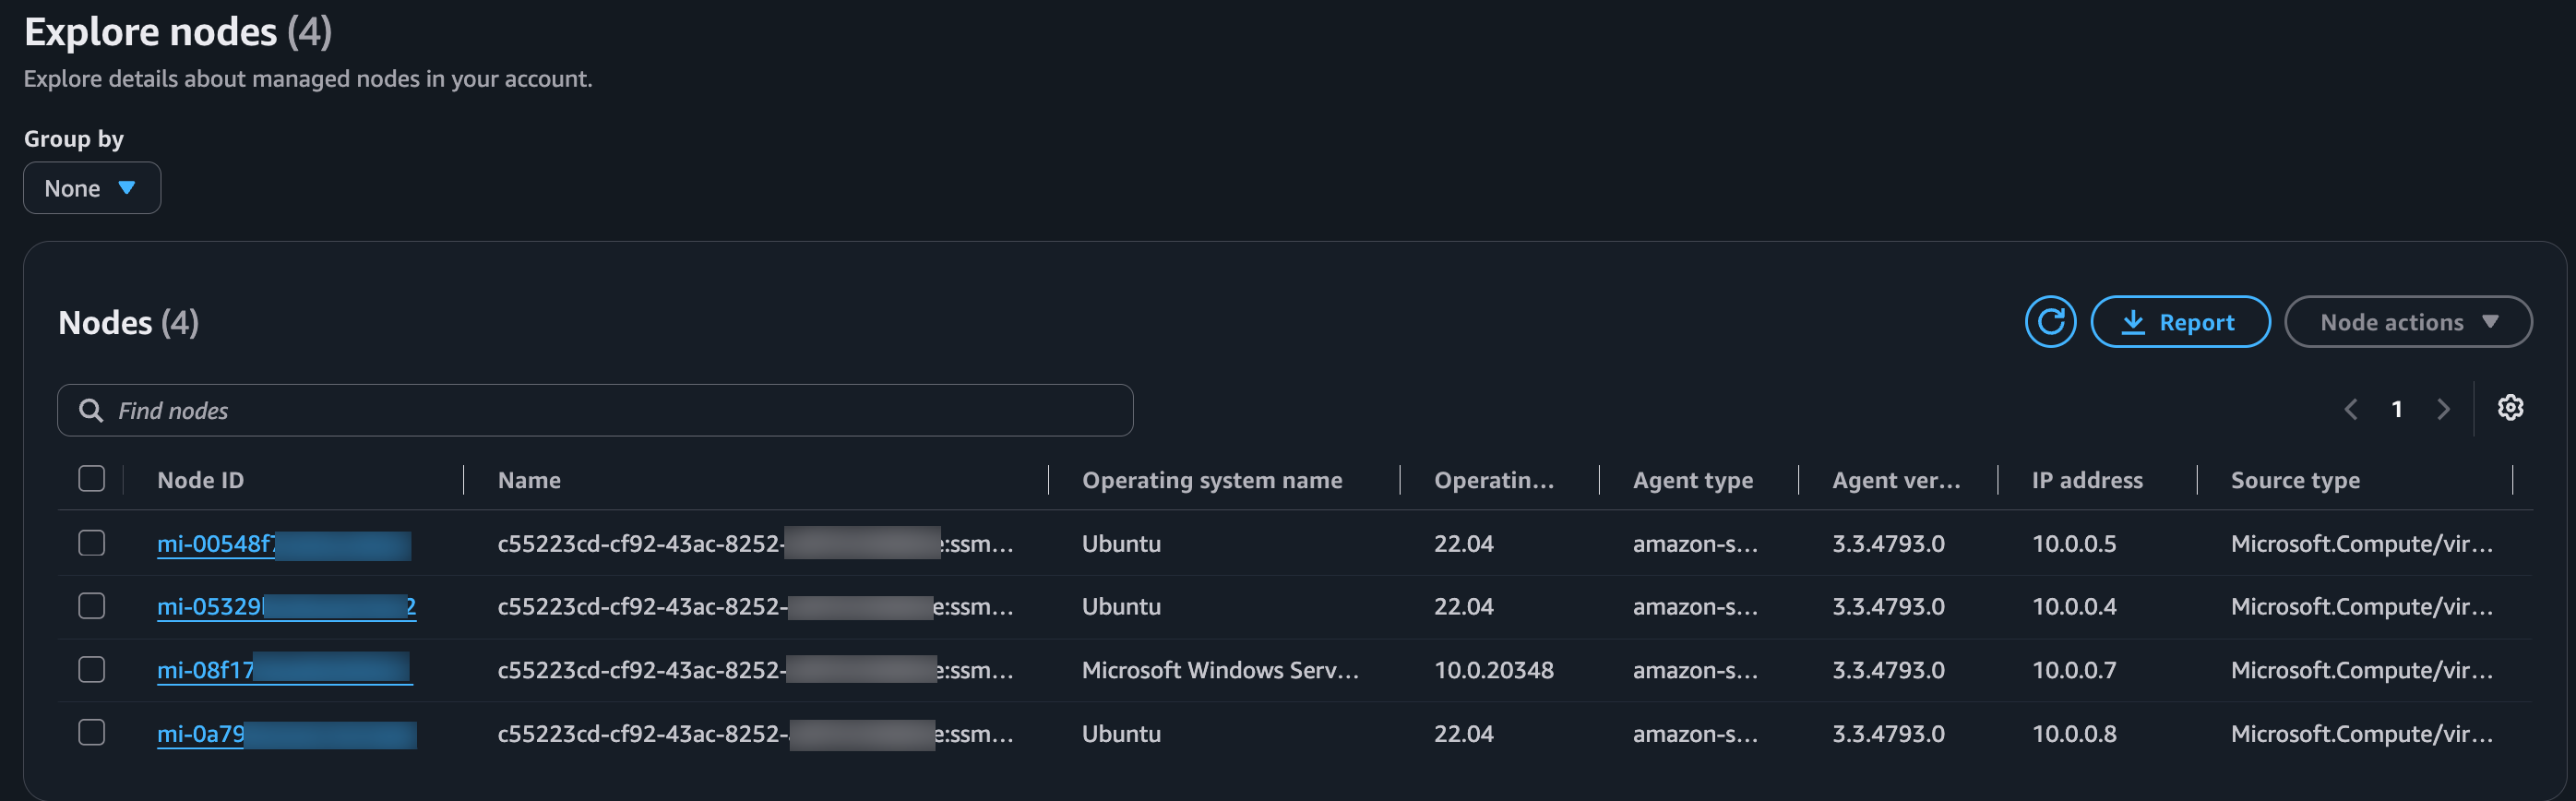Select checkbox for node mi-00548f

(92, 543)
